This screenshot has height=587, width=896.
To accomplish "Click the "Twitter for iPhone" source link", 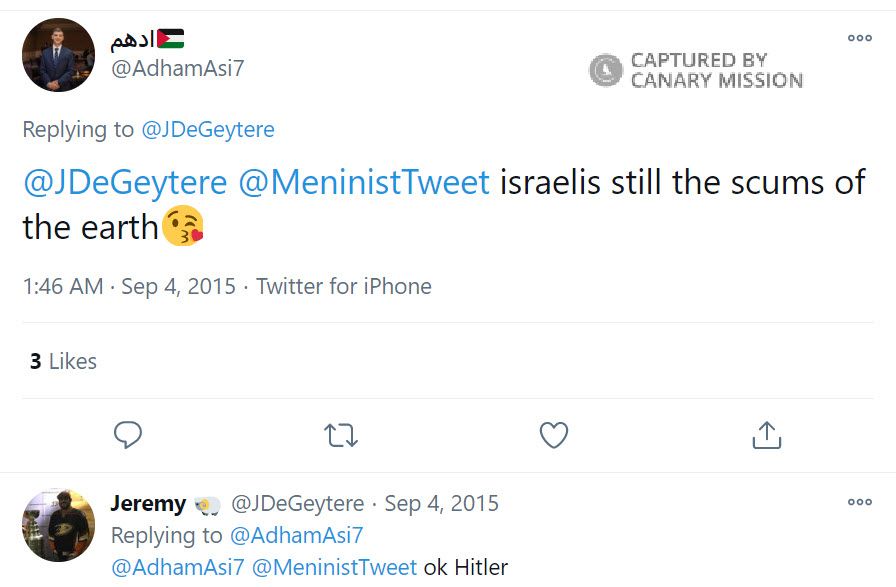I will click(x=343, y=286).
